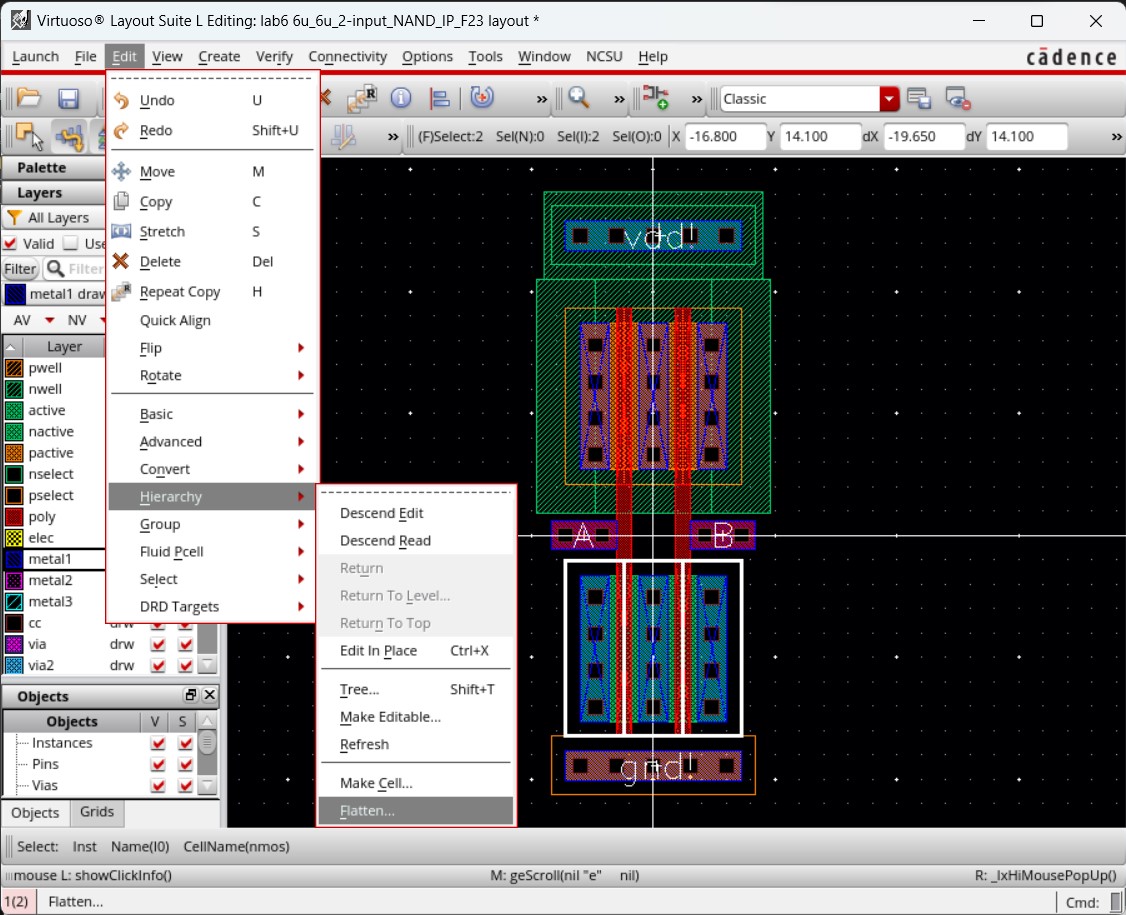Open the AV dropdown arrow
The height and width of the screenshot is (915, 1126).
point(50,320)
